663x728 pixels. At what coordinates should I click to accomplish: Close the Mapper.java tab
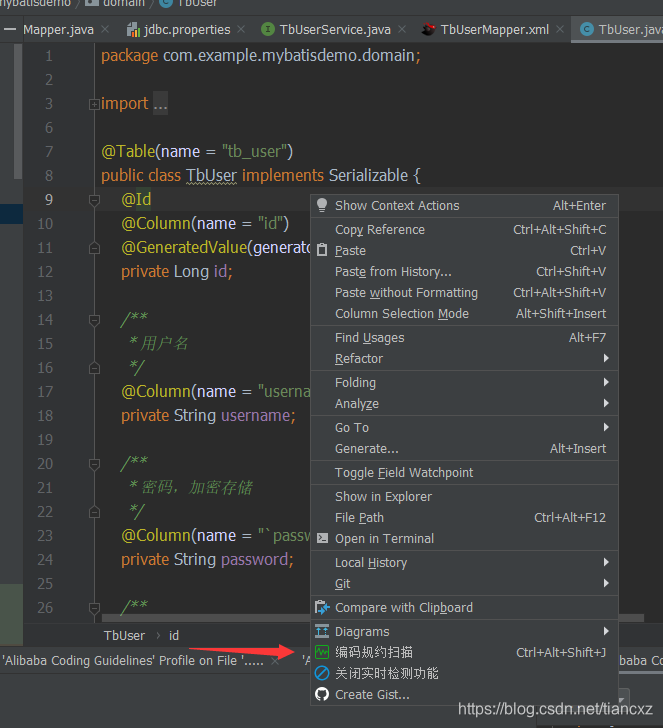[x=105, y=29]
